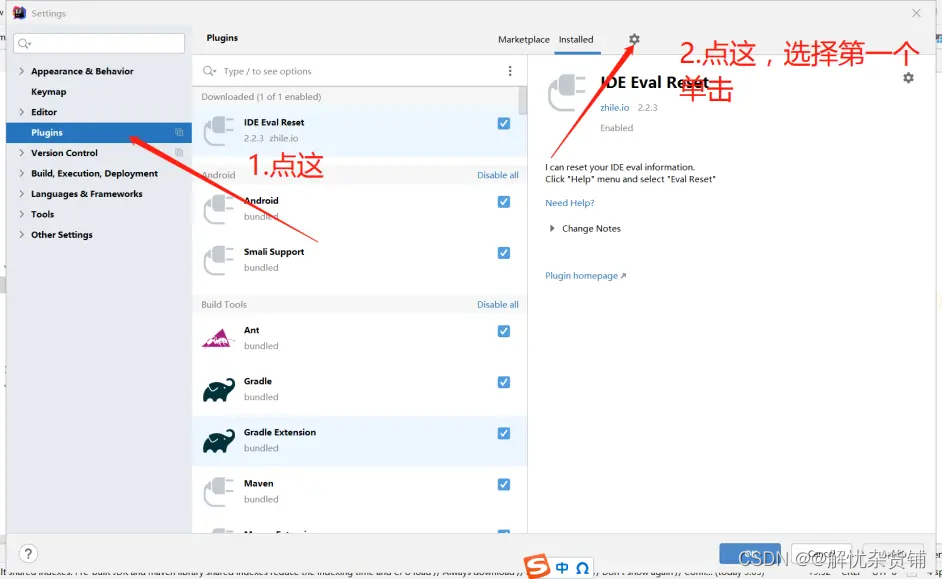Click the OK button
Screen dimensions: 942x579
tap(750, 554)
